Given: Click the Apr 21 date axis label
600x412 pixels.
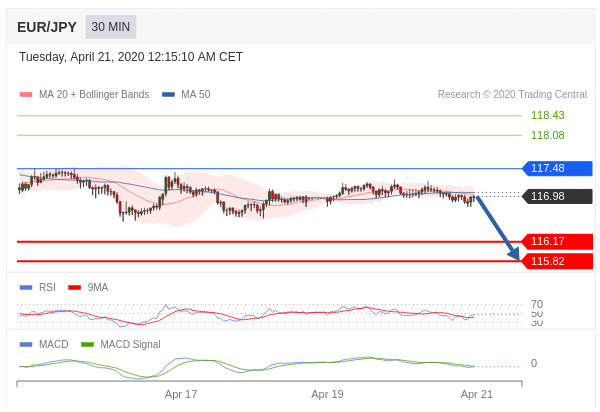Looking at the screenshot, I should pyautogui.click(x=476, y=394).
